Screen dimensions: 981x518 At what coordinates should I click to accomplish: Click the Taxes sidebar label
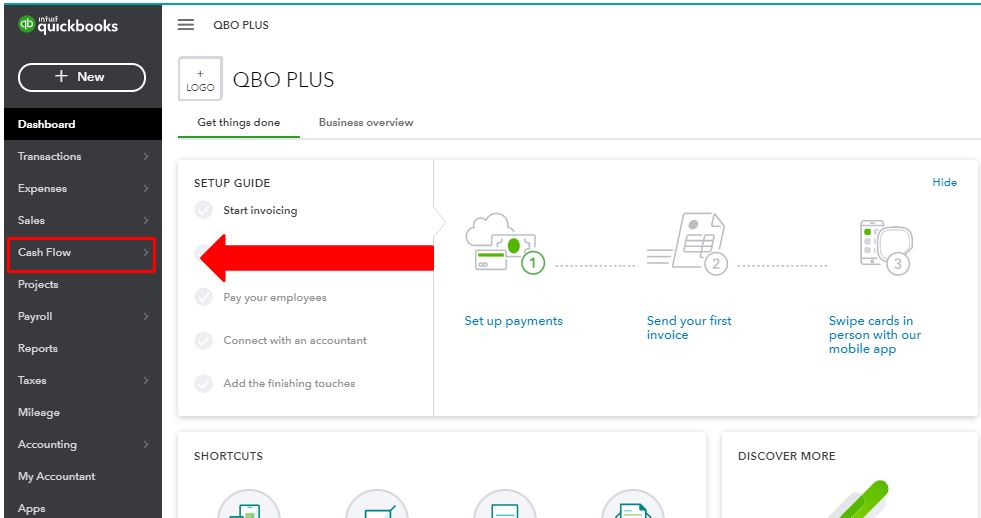32,380
